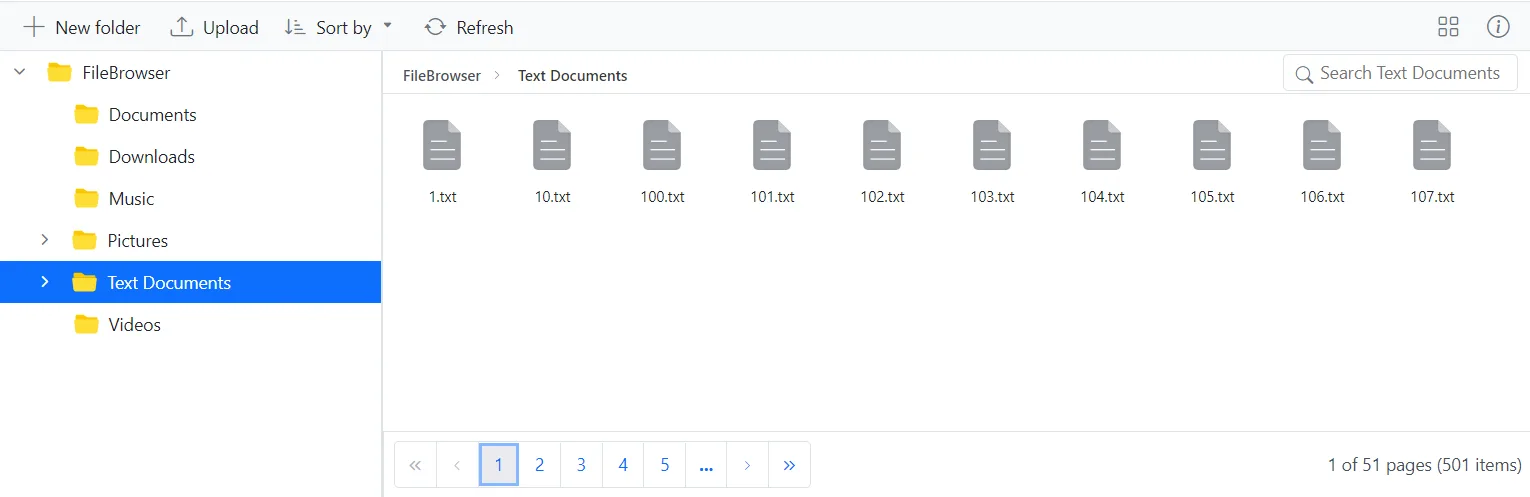Switch view using the grid layout icon
The height and width of the screenshot is (497, 1530).
pyautogui.click(x=1448, y=27)
